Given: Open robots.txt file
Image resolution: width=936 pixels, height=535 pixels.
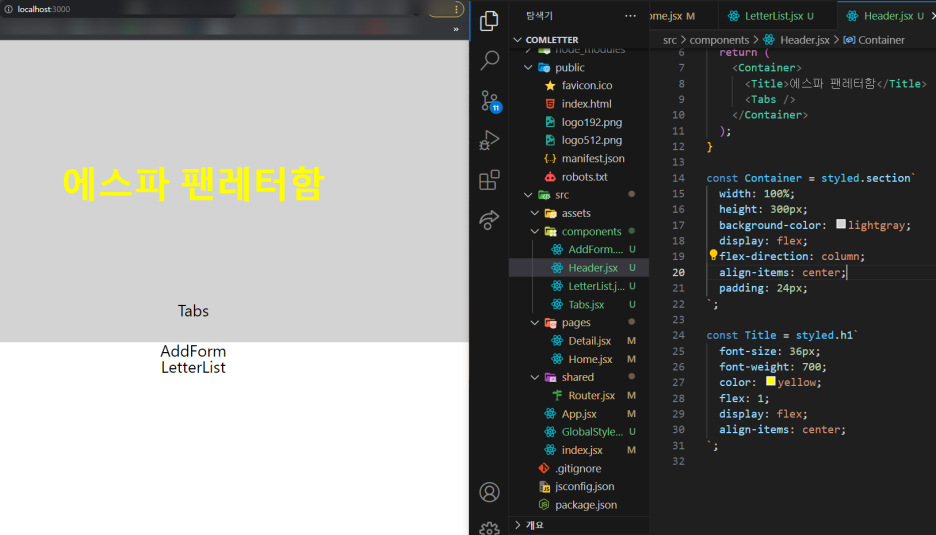Looking at the screenshot, I should (x=584, y=177).
